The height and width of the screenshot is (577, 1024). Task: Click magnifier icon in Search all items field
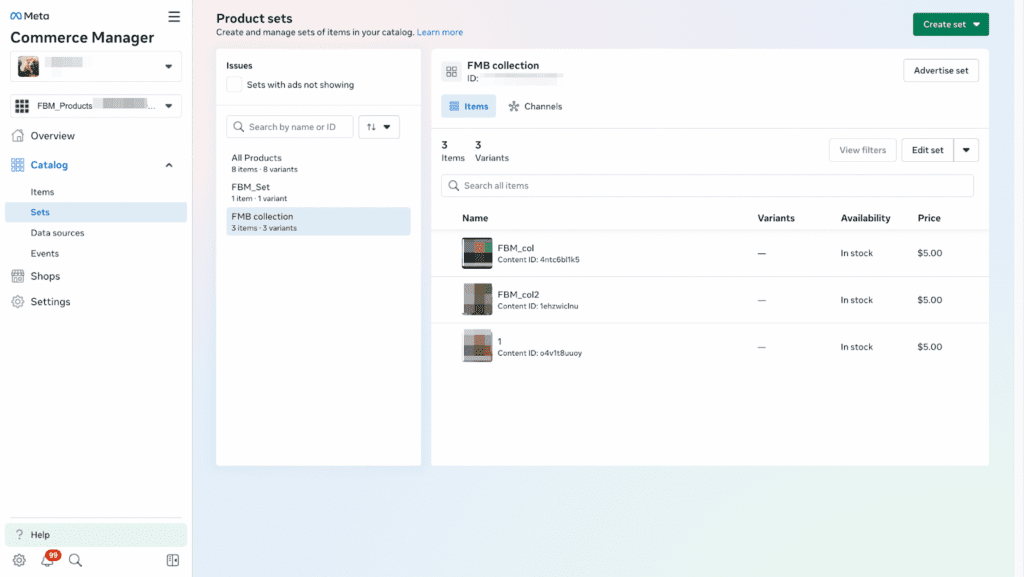tap(454, 186)
